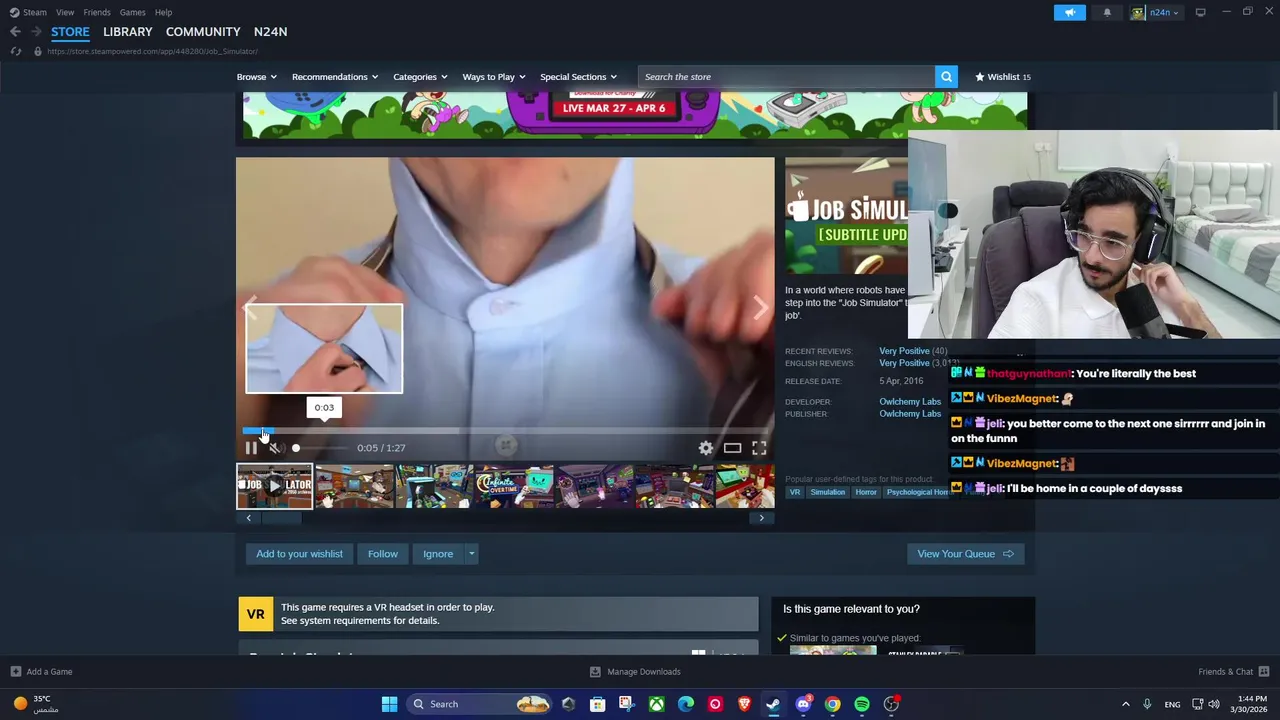Select the Job Simulator trailer thumbnail
Screen dimensions: 1280x720
point(274,486)
